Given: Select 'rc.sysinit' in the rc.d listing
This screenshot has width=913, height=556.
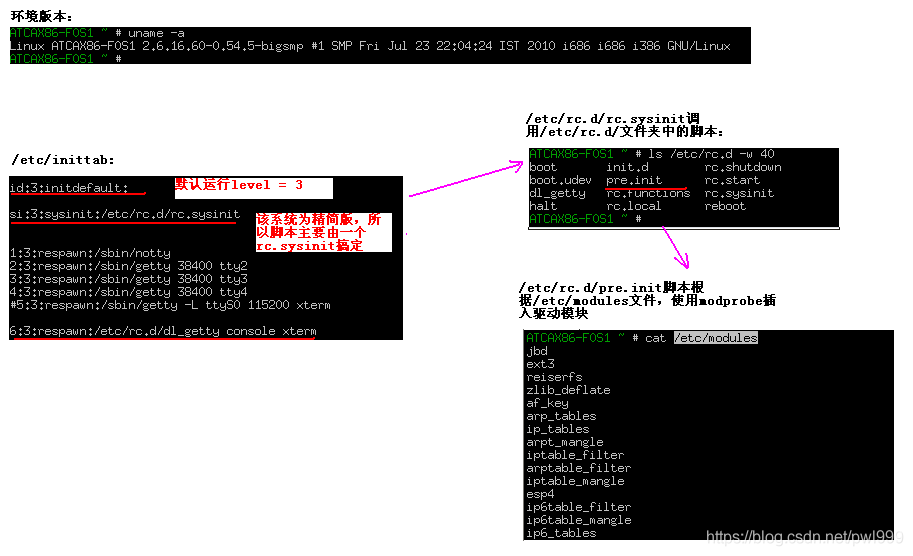Looking at the screenshot, I should click(x=739, y=193).
